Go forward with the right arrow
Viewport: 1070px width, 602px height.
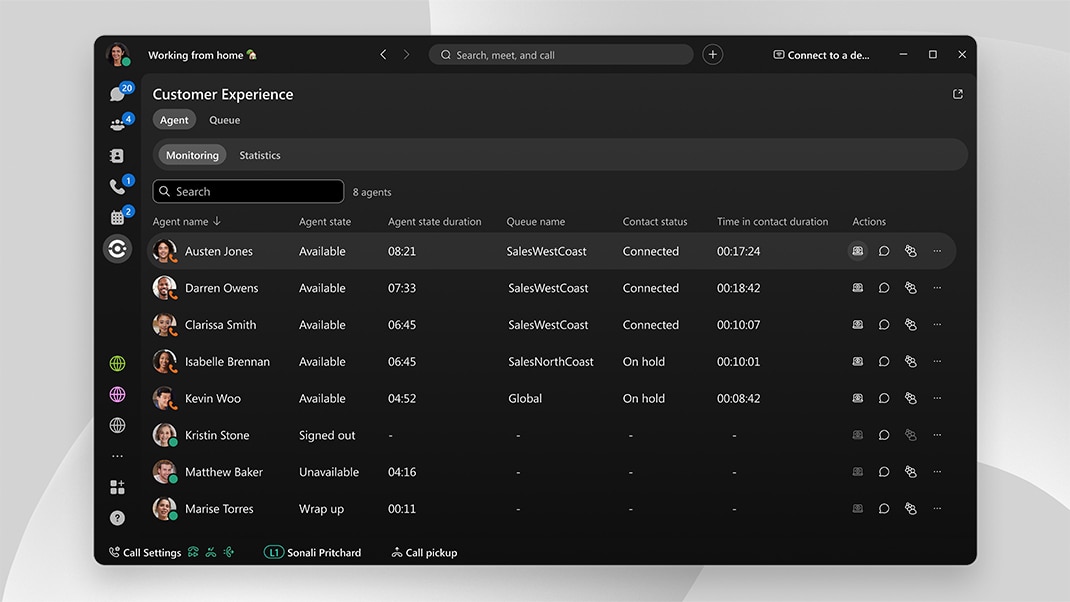[407, 55]
